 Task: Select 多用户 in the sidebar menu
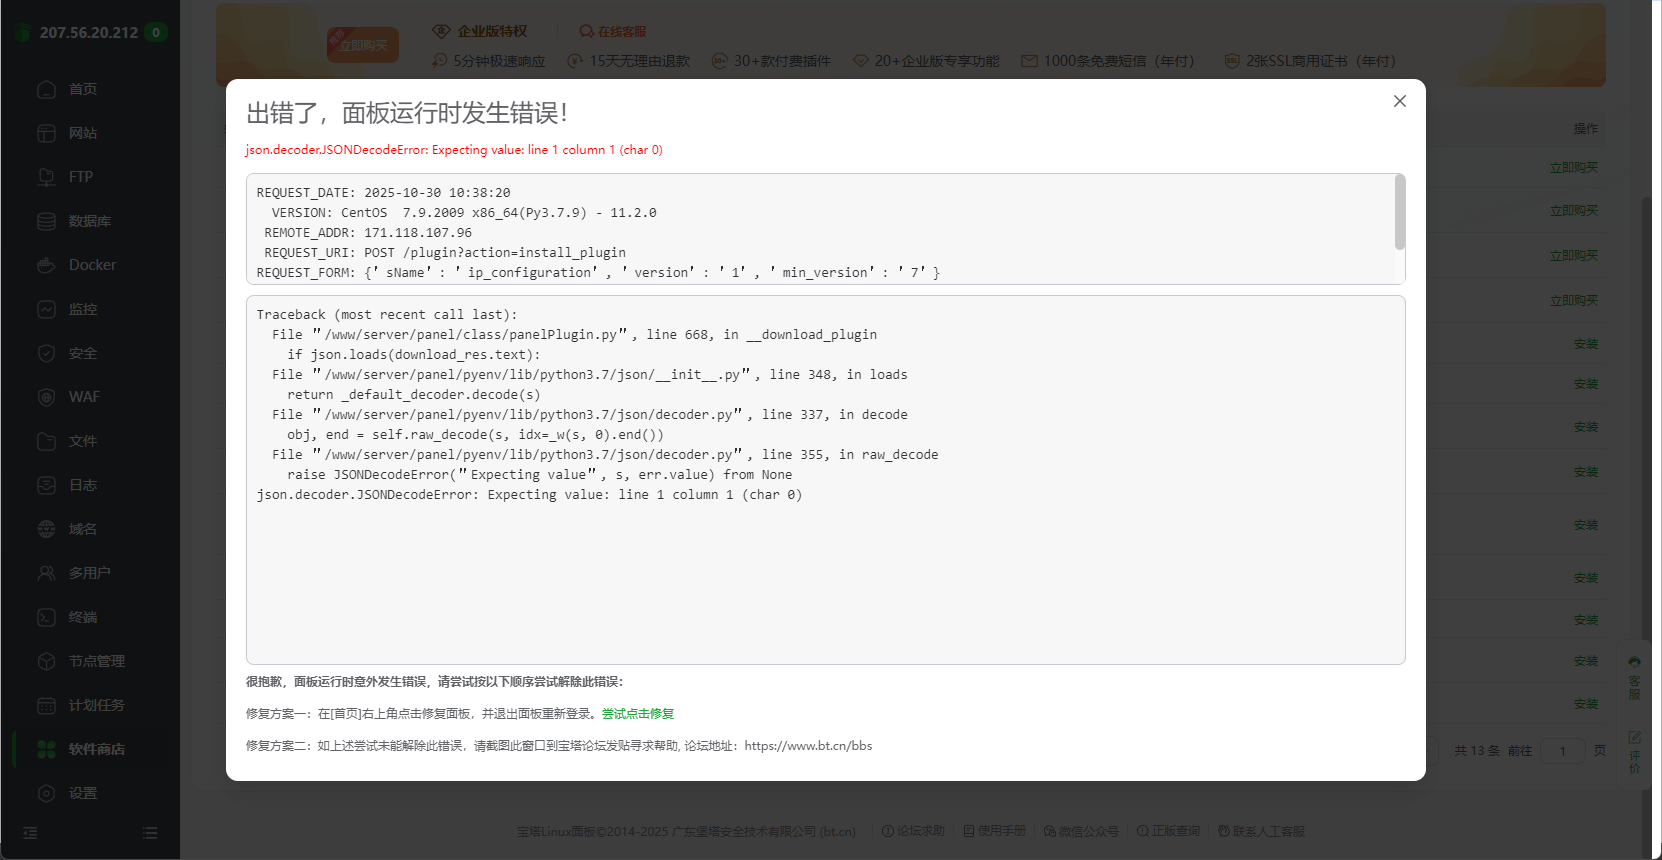[90, 573]
